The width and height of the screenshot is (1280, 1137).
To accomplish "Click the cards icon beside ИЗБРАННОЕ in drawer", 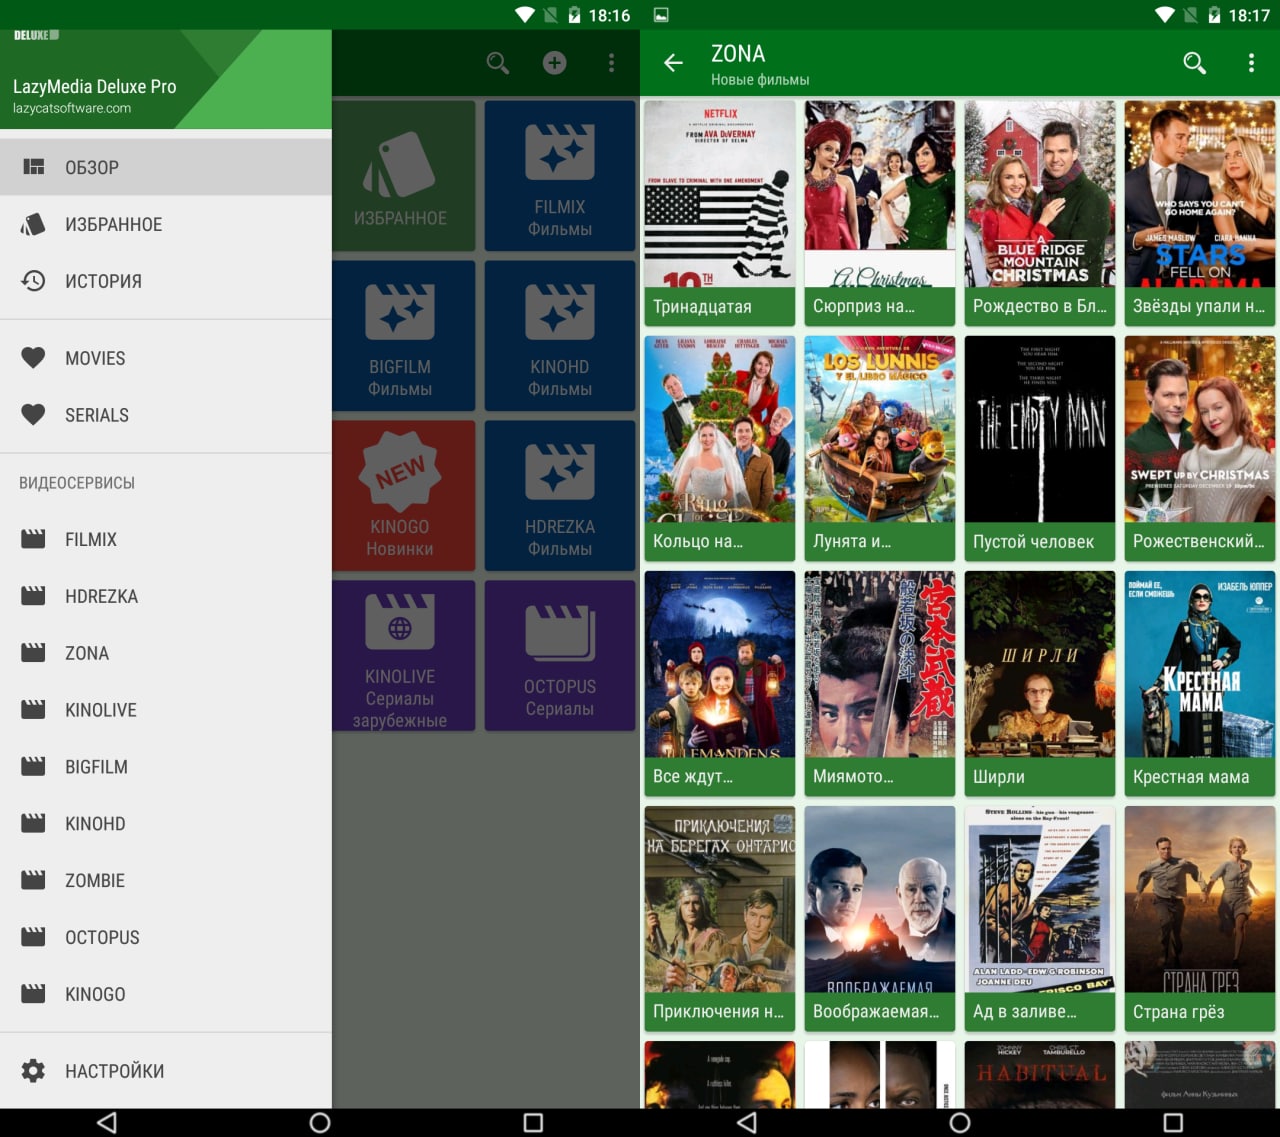I will click(x=33, y=224).
